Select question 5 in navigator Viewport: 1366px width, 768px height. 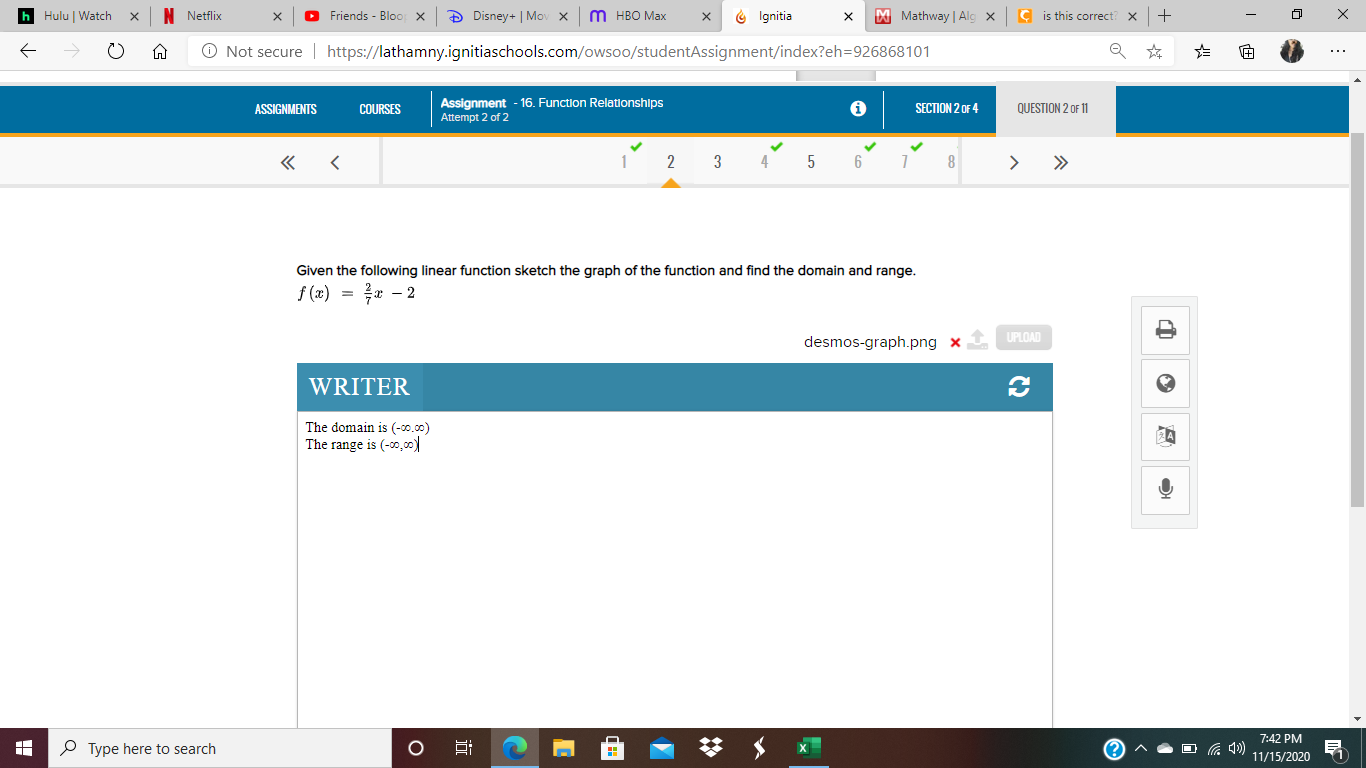tap(811, 162)
